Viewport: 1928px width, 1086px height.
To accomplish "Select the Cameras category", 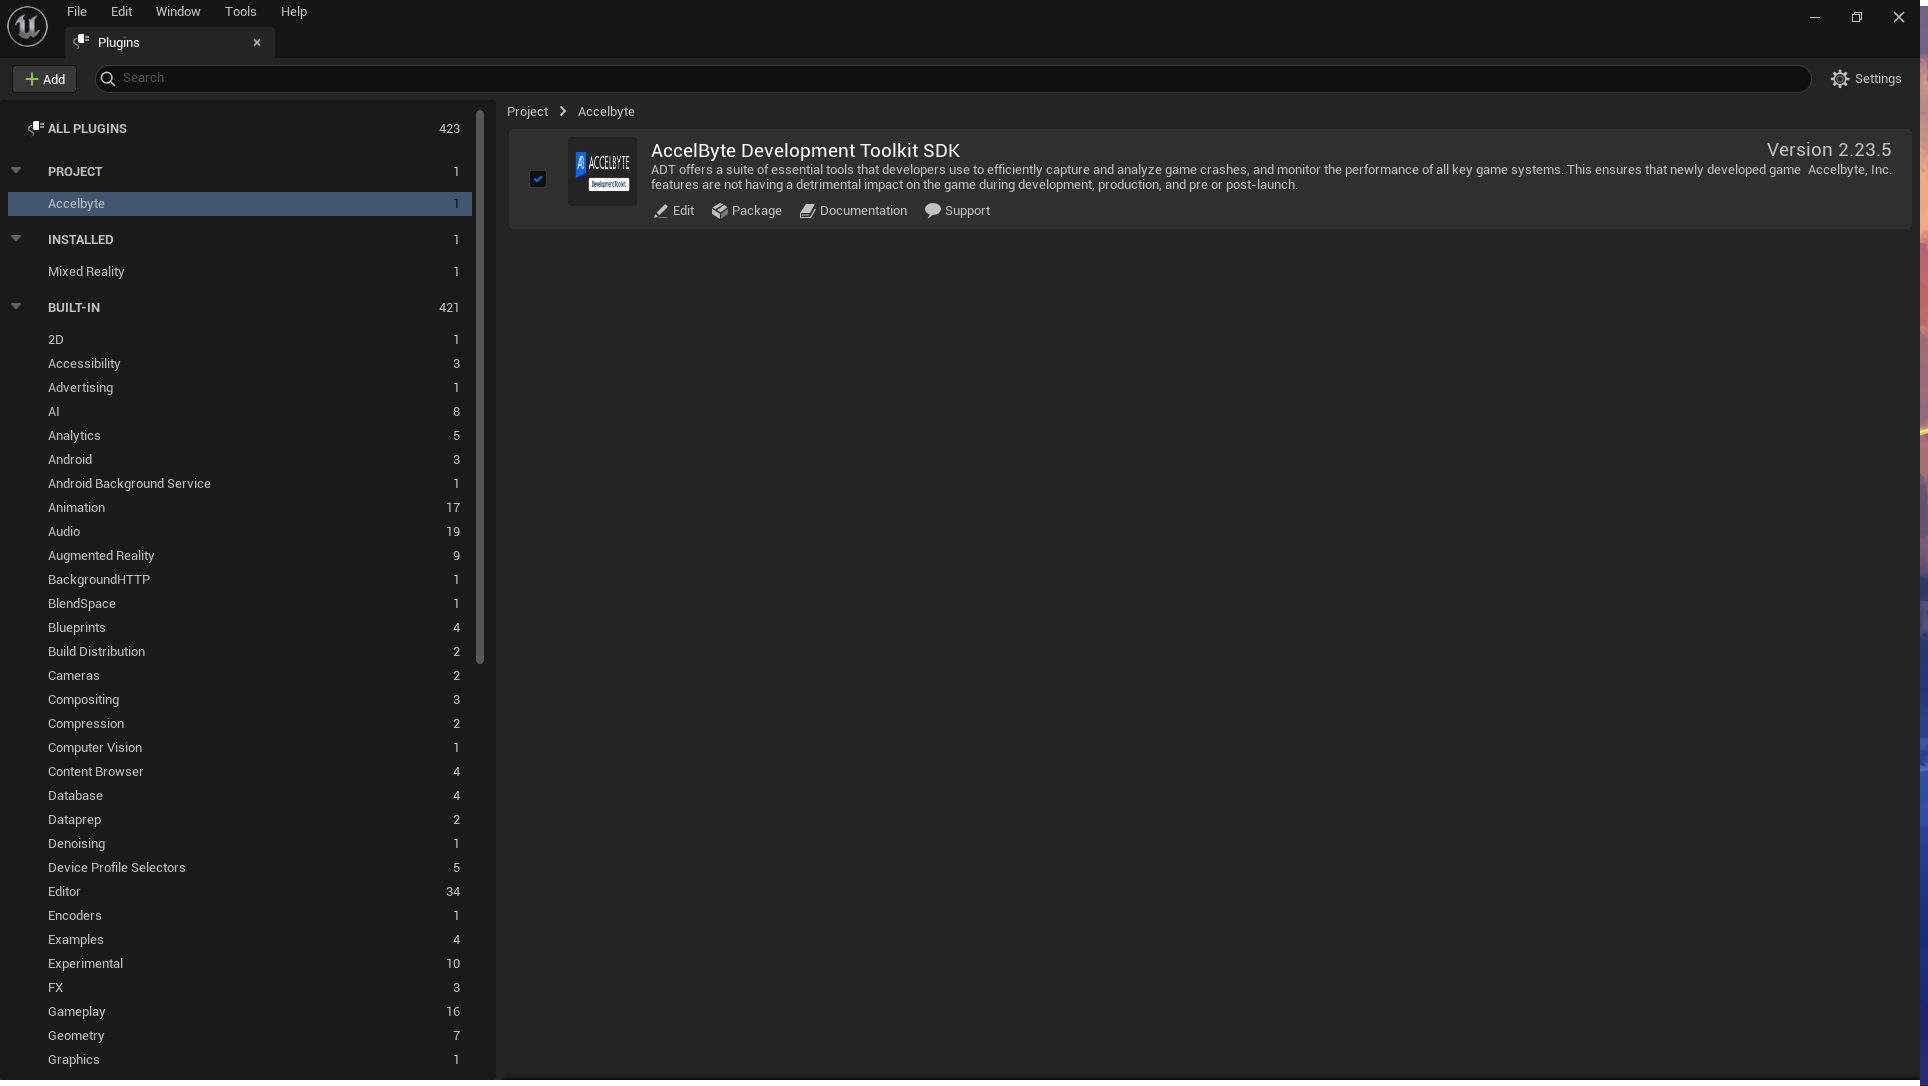I will [x=240, y=675].
